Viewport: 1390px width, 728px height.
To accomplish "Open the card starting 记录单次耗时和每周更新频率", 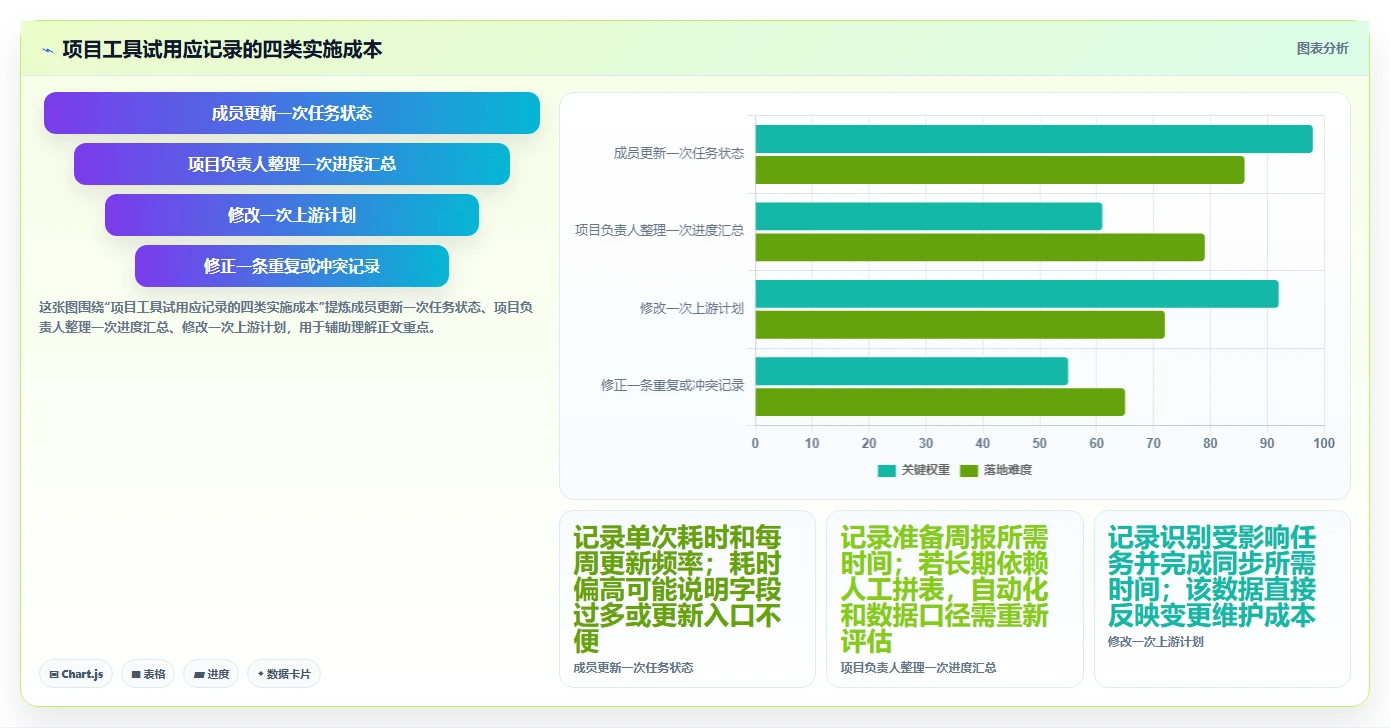I will pyautogui.click(x=687, y=599).
